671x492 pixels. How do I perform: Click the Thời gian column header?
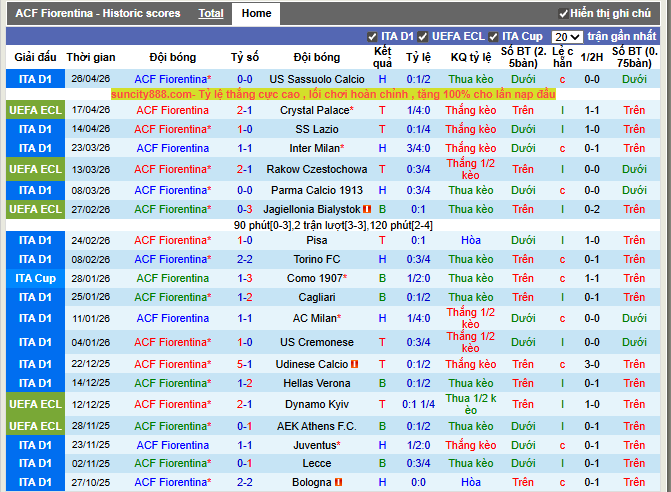[91, 57]
